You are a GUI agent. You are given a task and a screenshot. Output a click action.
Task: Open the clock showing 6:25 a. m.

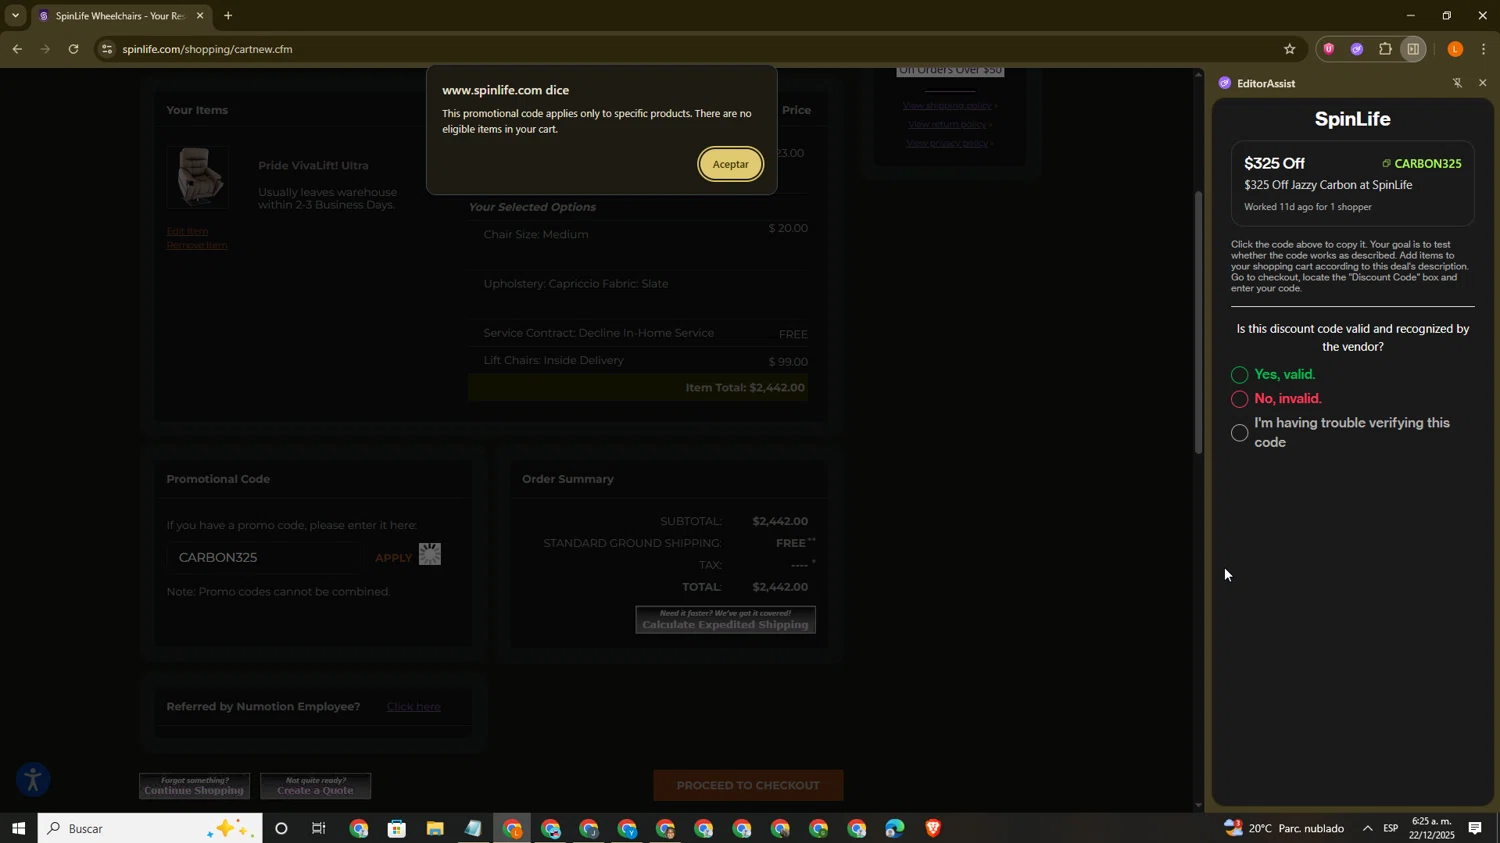pos(1431,828)
